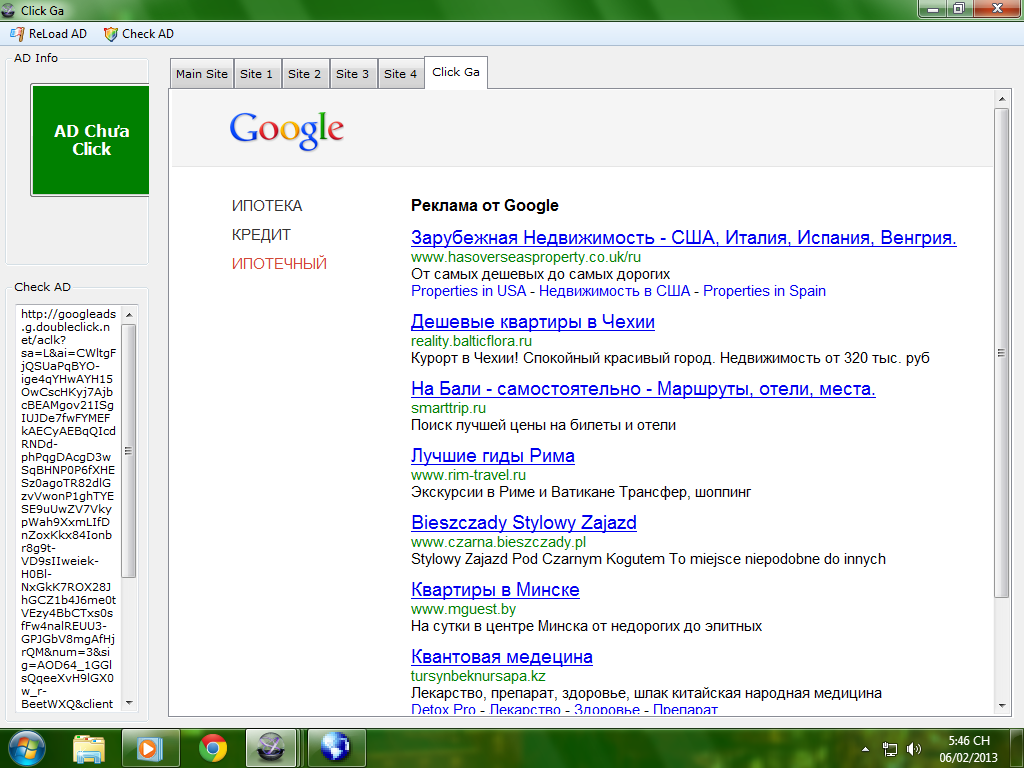Screen dimensions: 1024x768
Task: Open Зарубежная Недвижимость ad link
Action: [x=683, y=237]
